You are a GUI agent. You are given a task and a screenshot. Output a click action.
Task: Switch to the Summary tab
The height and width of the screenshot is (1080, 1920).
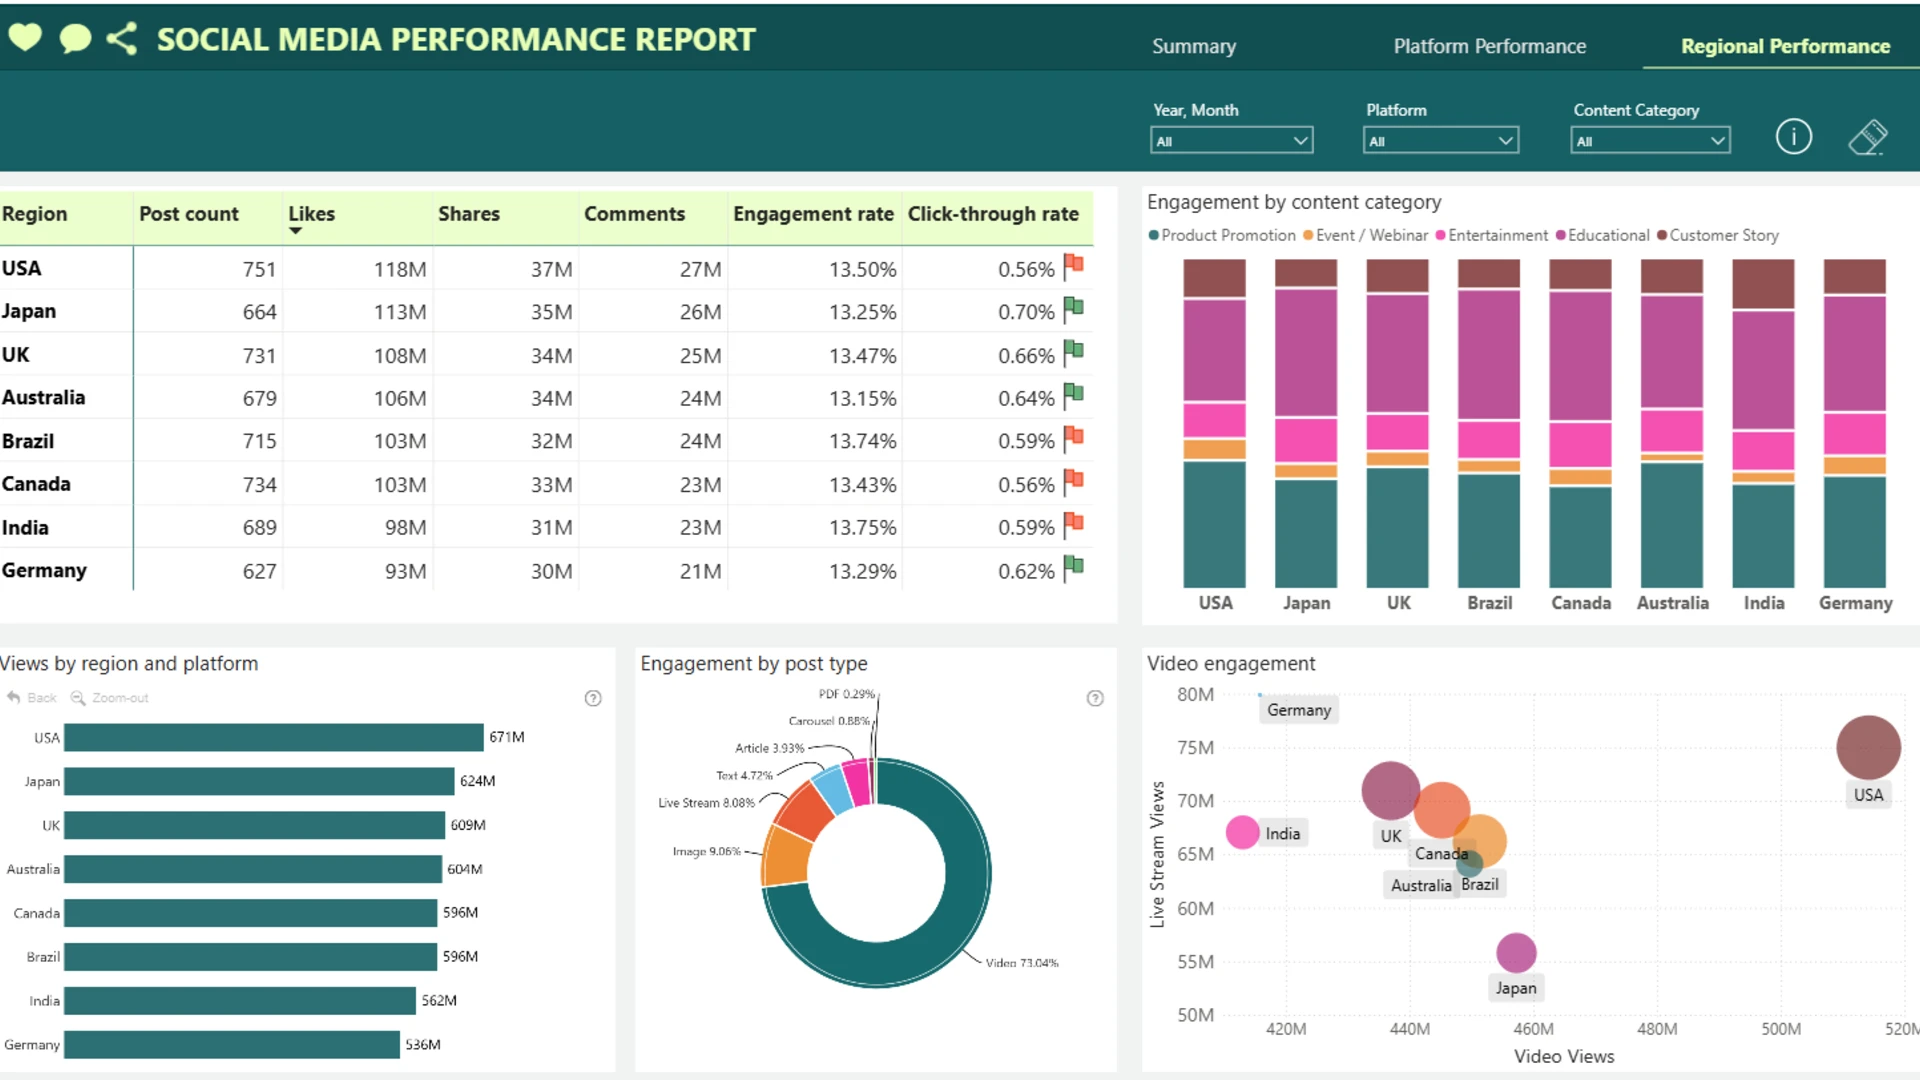click(1193, 46)
